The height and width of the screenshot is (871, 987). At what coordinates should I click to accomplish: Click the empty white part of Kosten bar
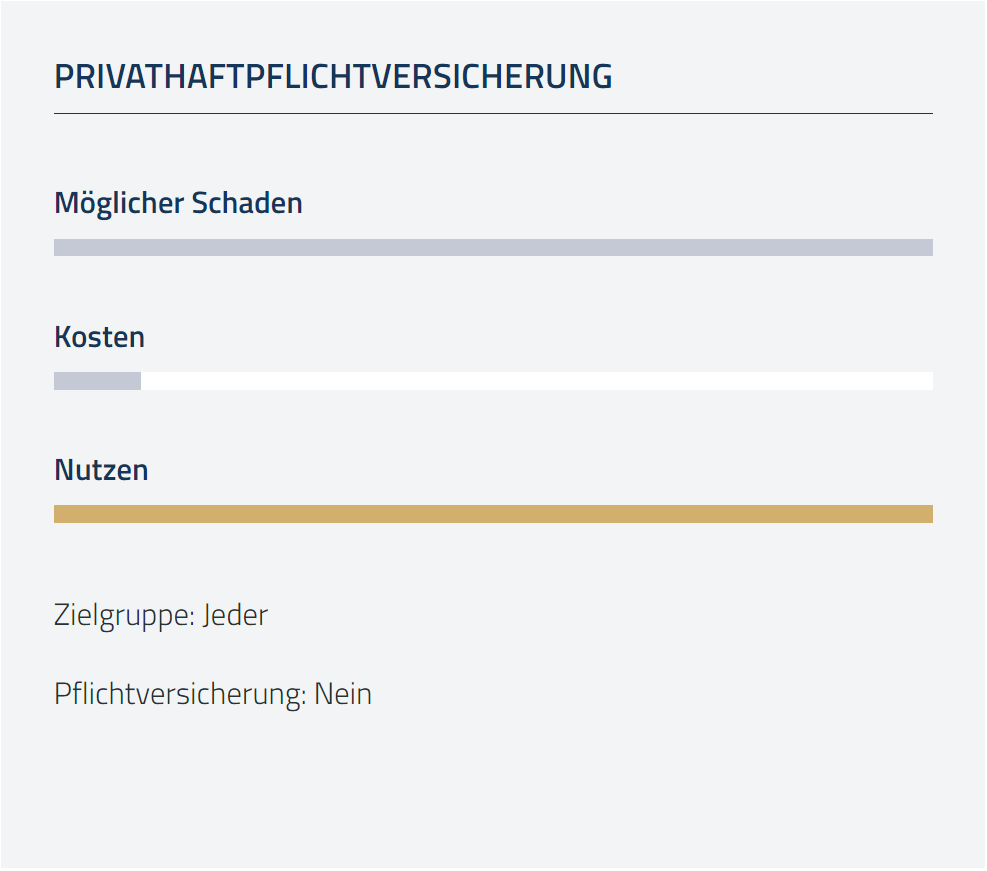tap(537, 381)
